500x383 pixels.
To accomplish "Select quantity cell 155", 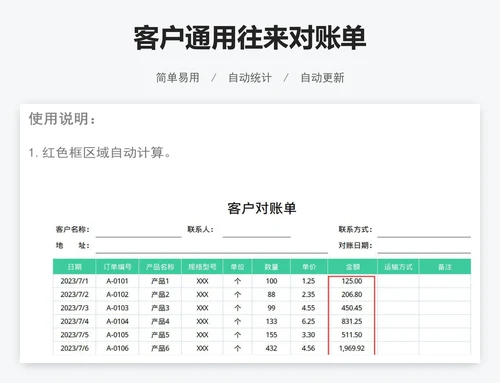I will [x=271, y=335].
